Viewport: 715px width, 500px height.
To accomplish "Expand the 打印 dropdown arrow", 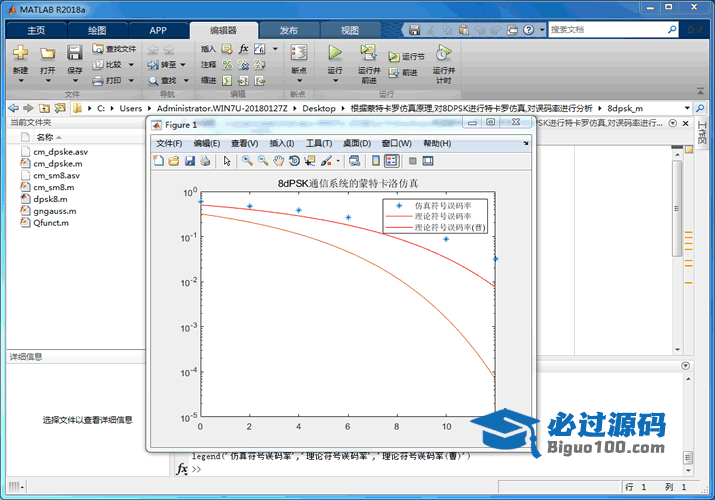I will (131, 81).
